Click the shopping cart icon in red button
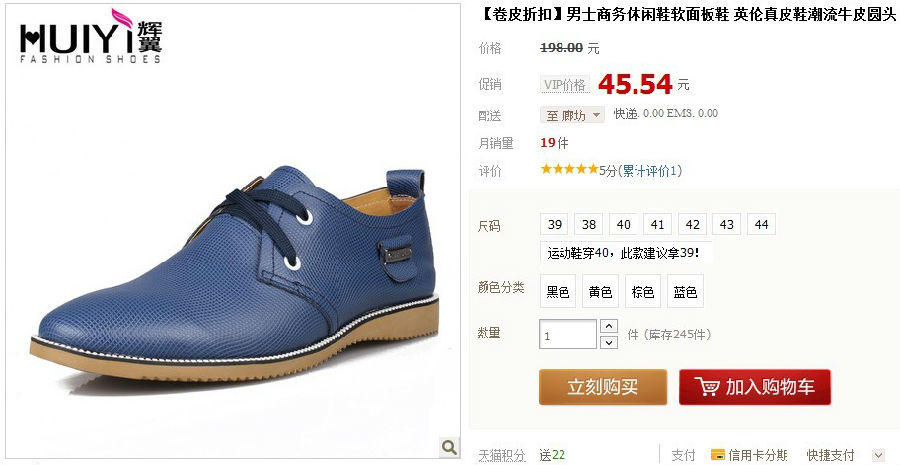 point(706,386)
